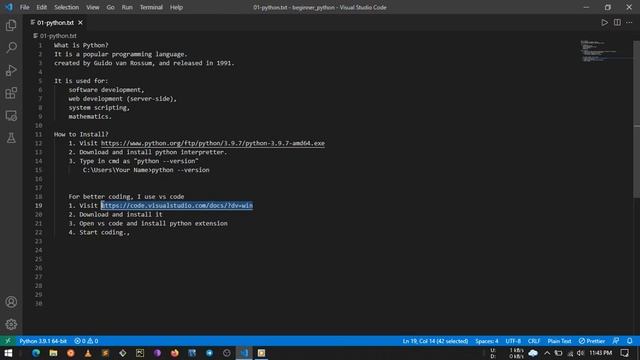
Task: Click the OneDrive cloud tray icon
Action: [x=533, y=353]
